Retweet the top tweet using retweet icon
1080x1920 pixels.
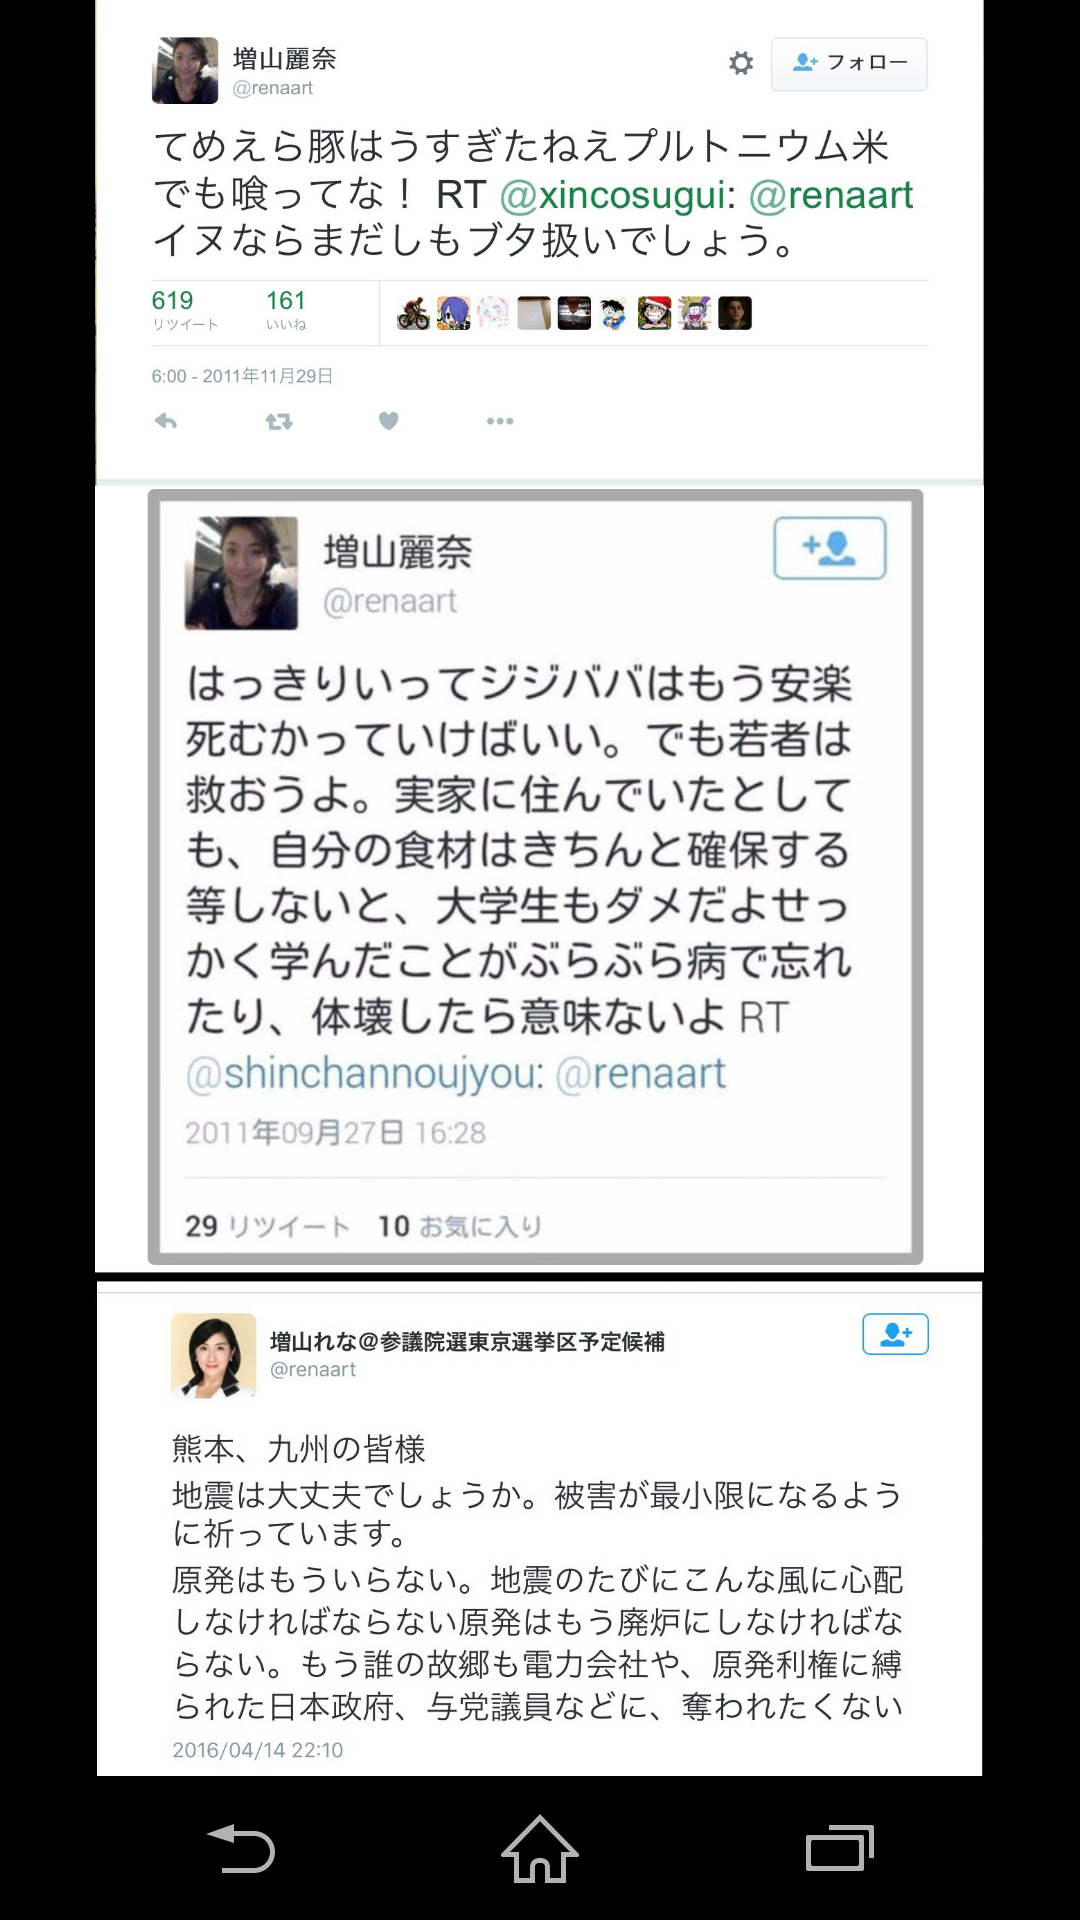[279, 422]
